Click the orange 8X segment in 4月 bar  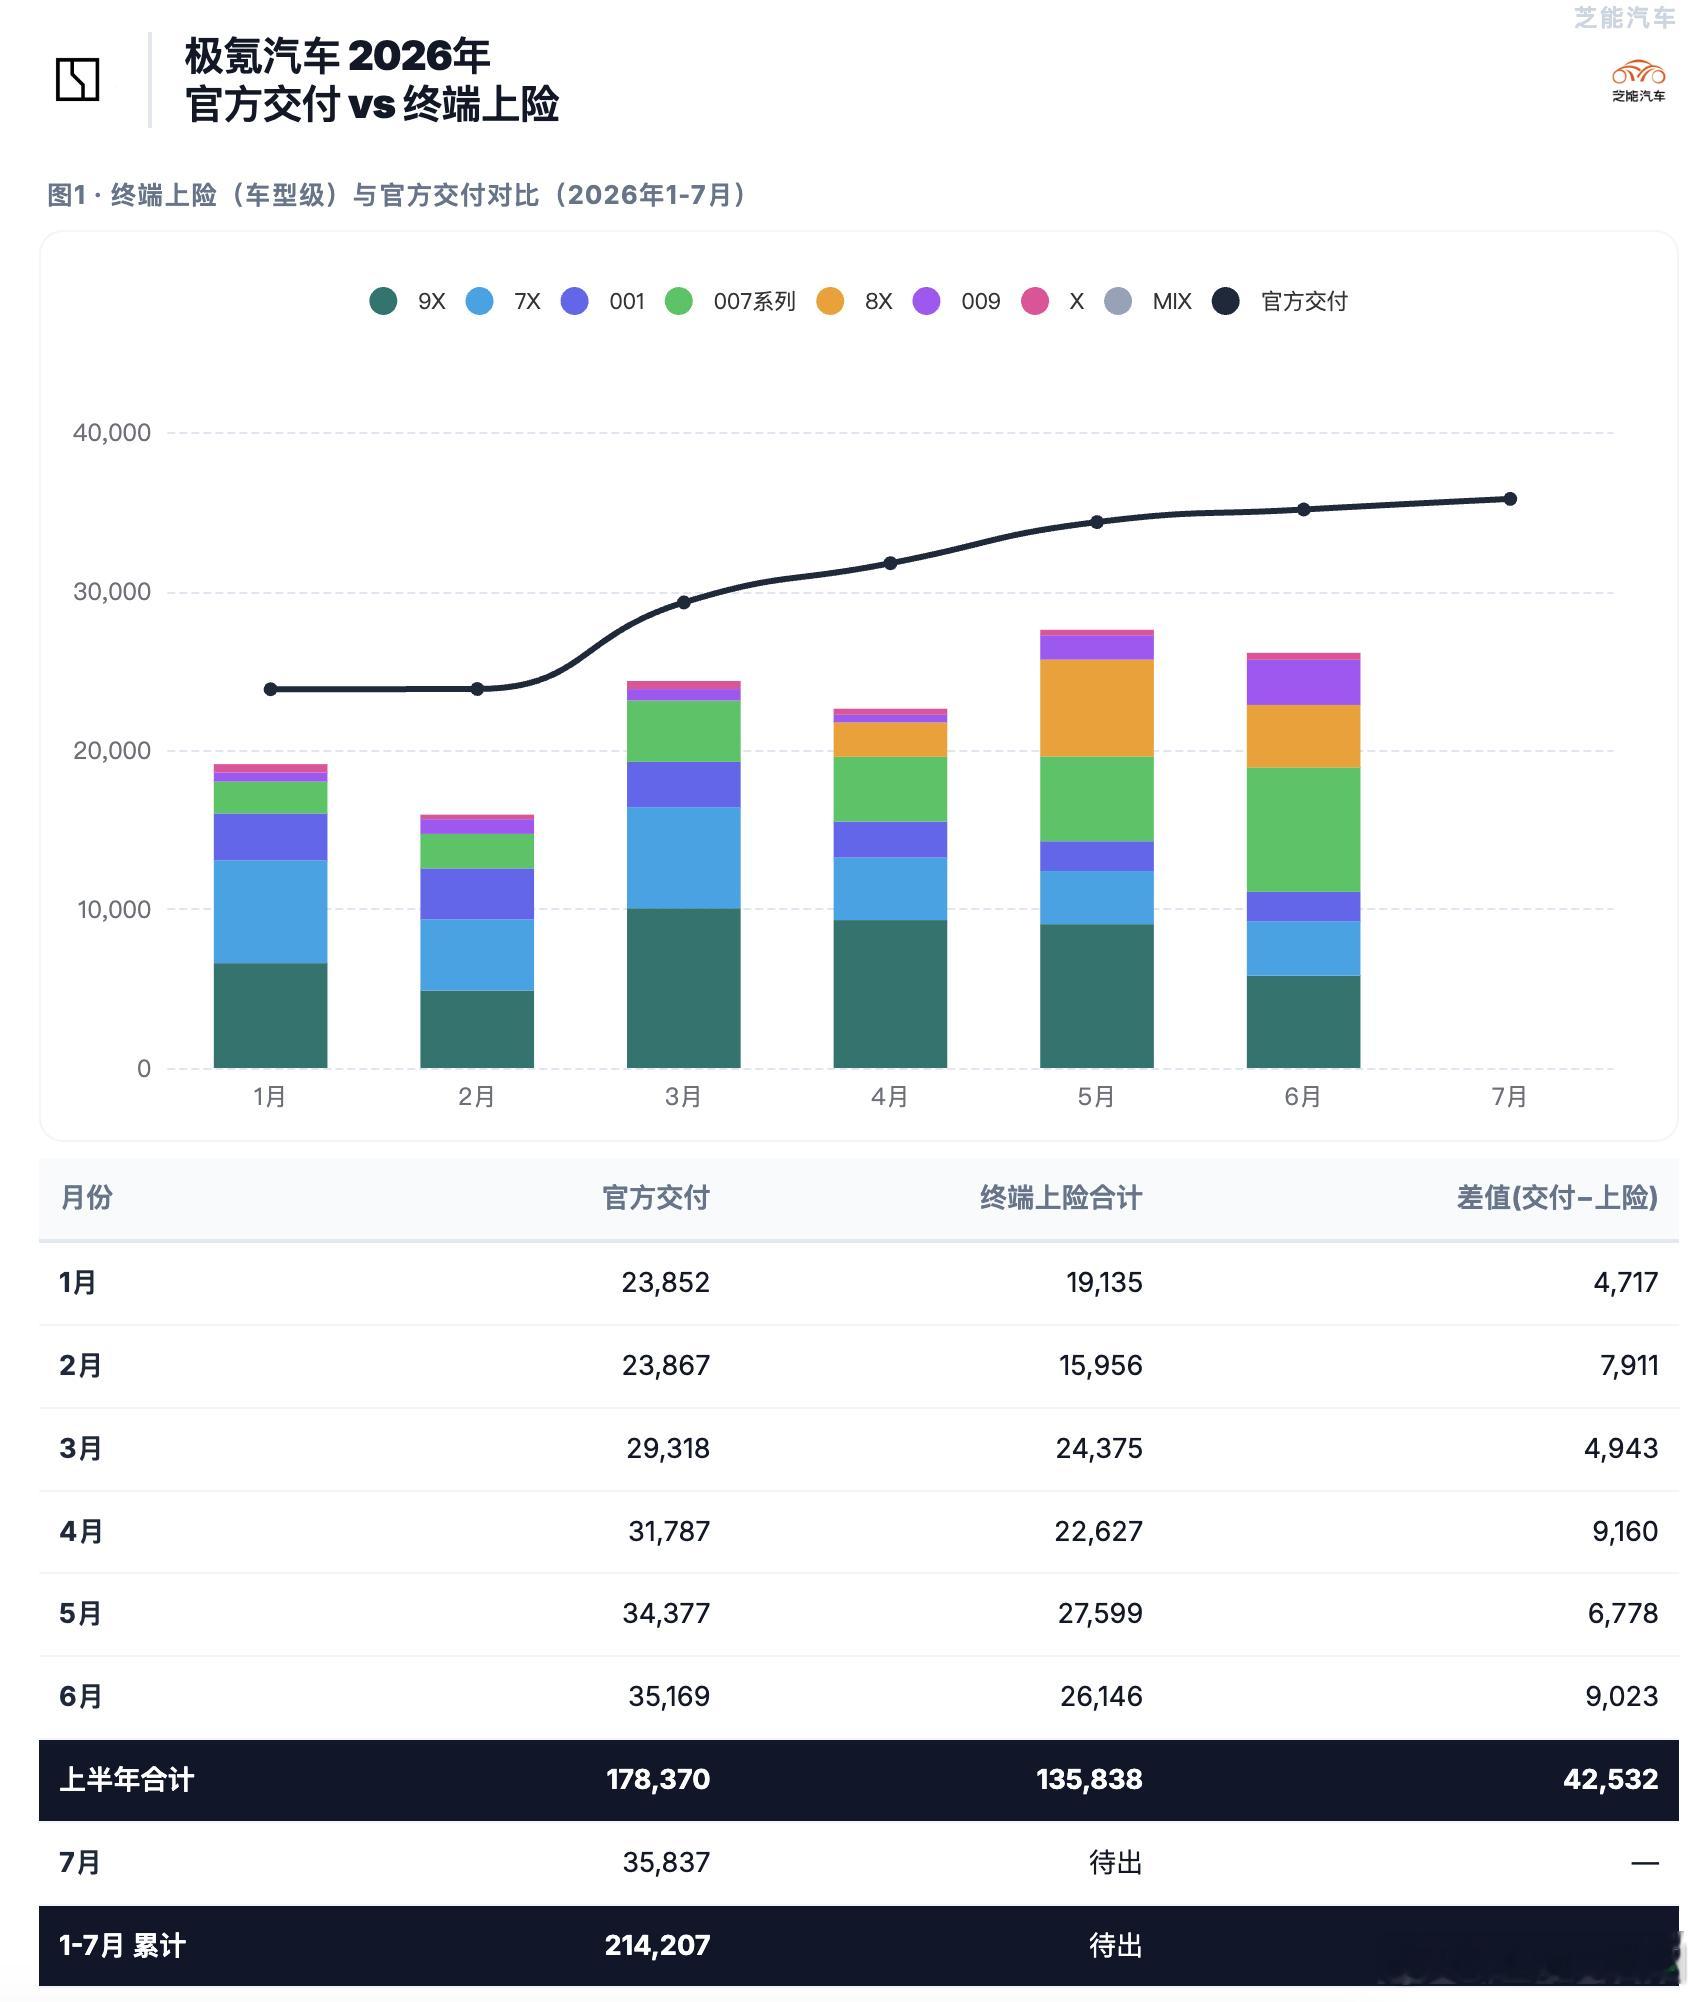[x=890, y=739]
